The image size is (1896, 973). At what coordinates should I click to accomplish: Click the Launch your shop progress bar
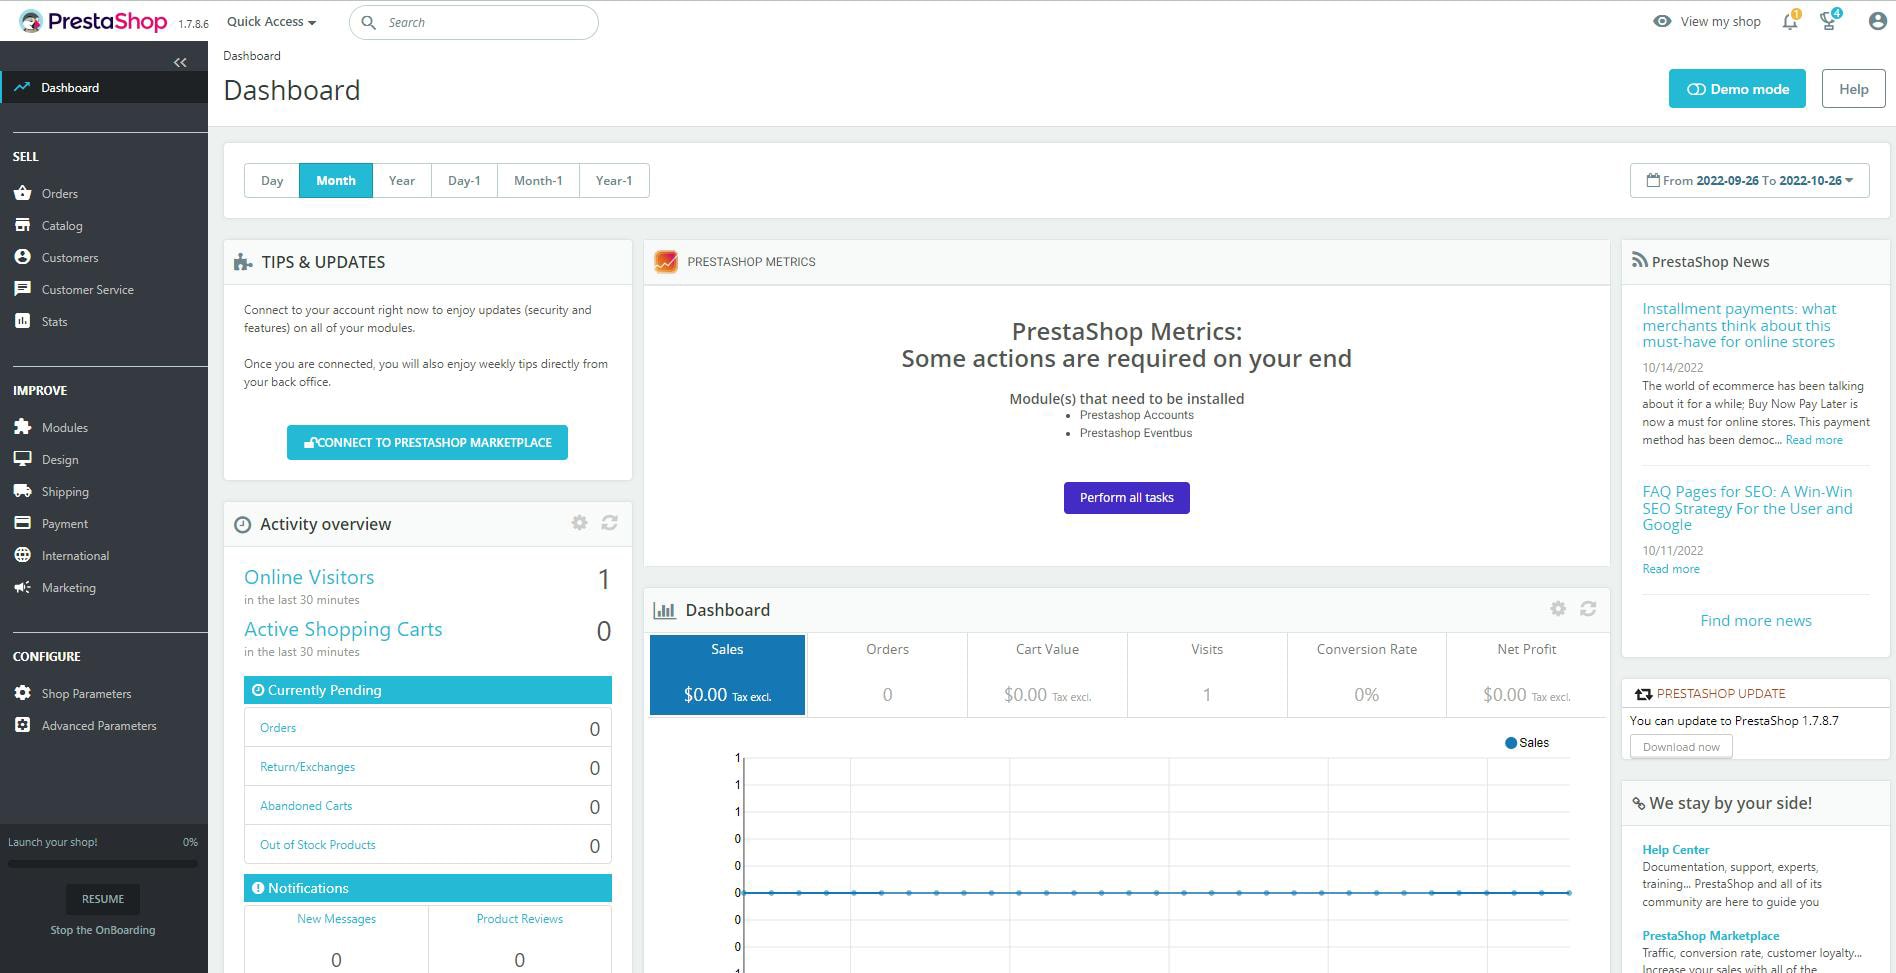point(103,864)
